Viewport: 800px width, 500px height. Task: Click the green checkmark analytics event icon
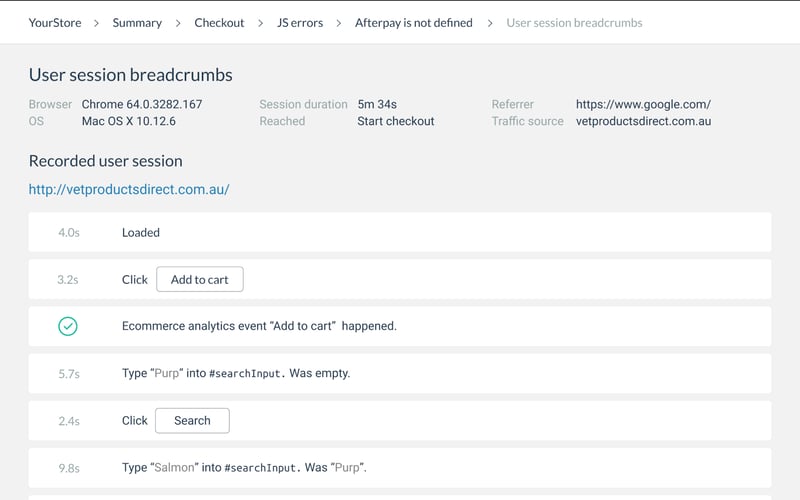point(68,326)
